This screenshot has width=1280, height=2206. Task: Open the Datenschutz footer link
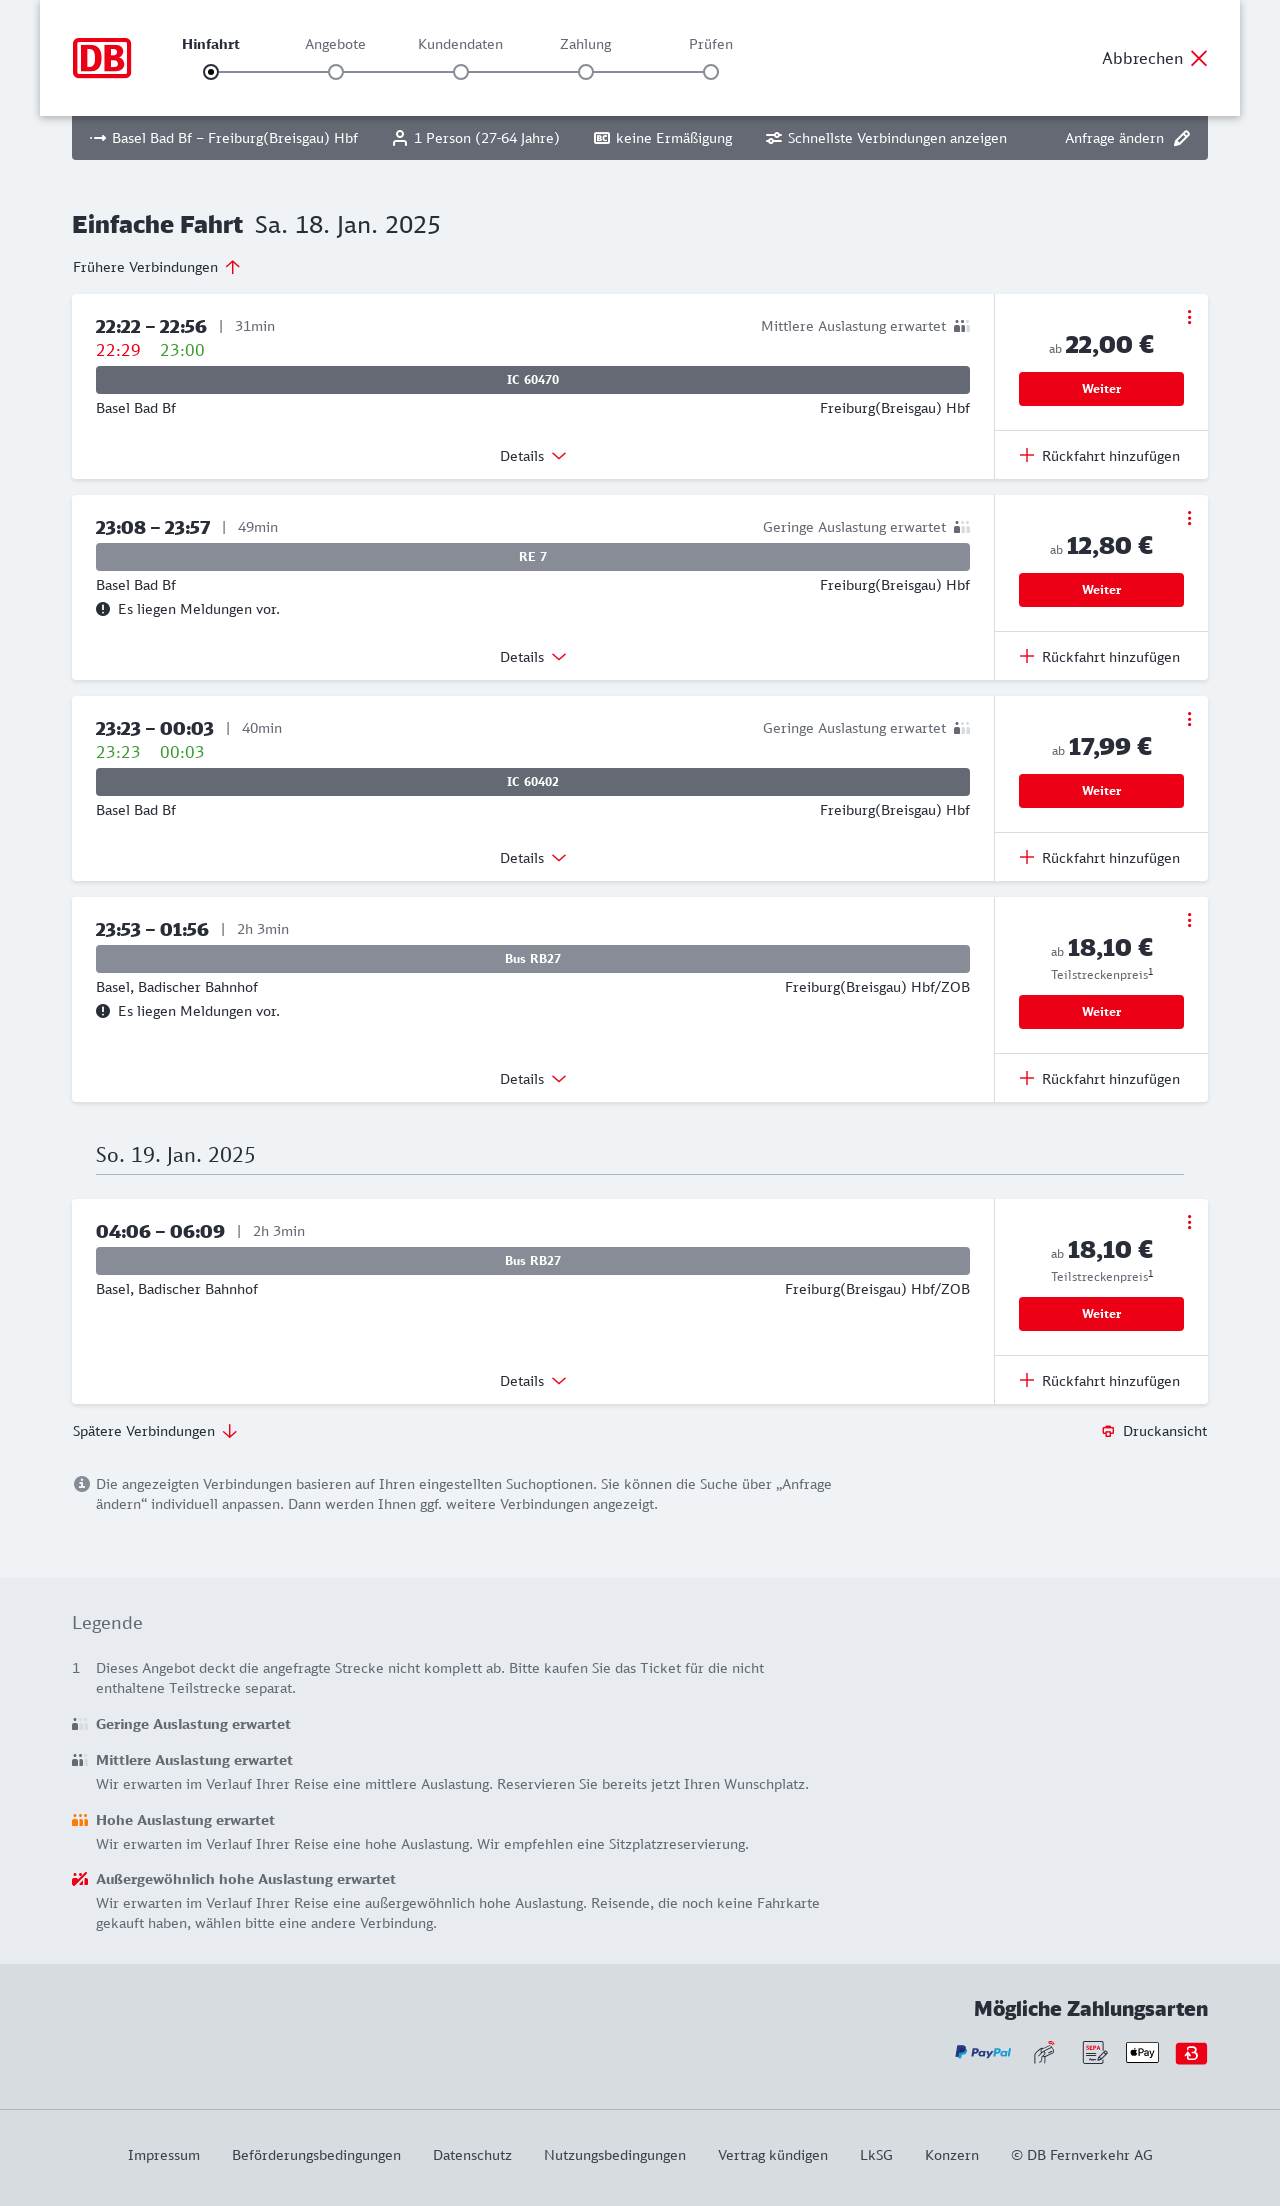[x=472, y=2155]
